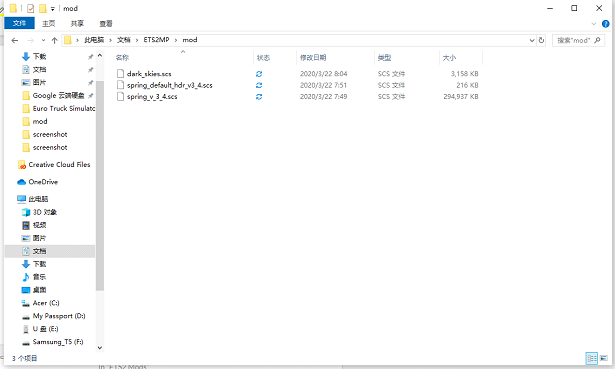Viewport: 615px width, 369px height.
Task: Open OneDrive in the navigation pane
Action: click(43, 182)
